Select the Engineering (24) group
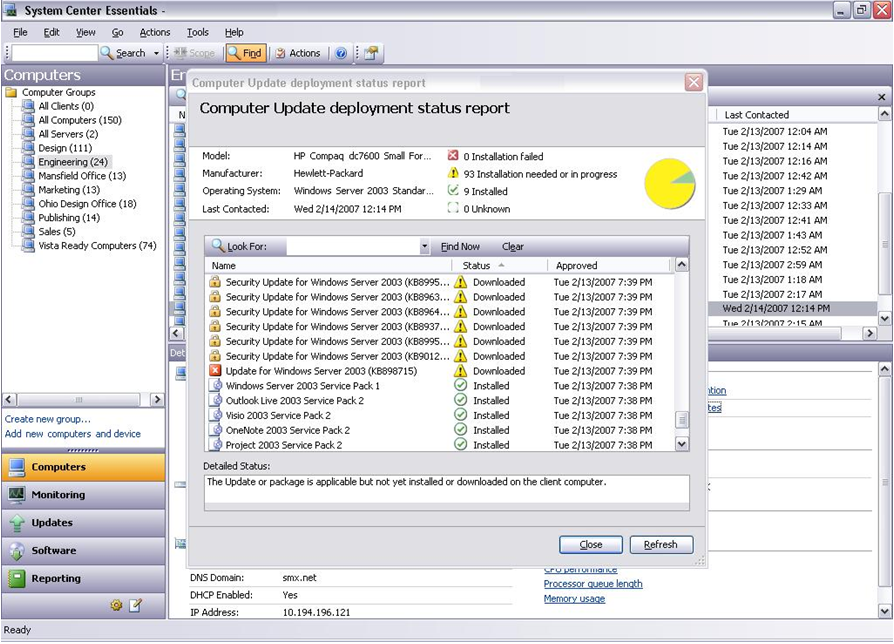The width and height of the screenshot is (894, 644). tap(73, 162)
